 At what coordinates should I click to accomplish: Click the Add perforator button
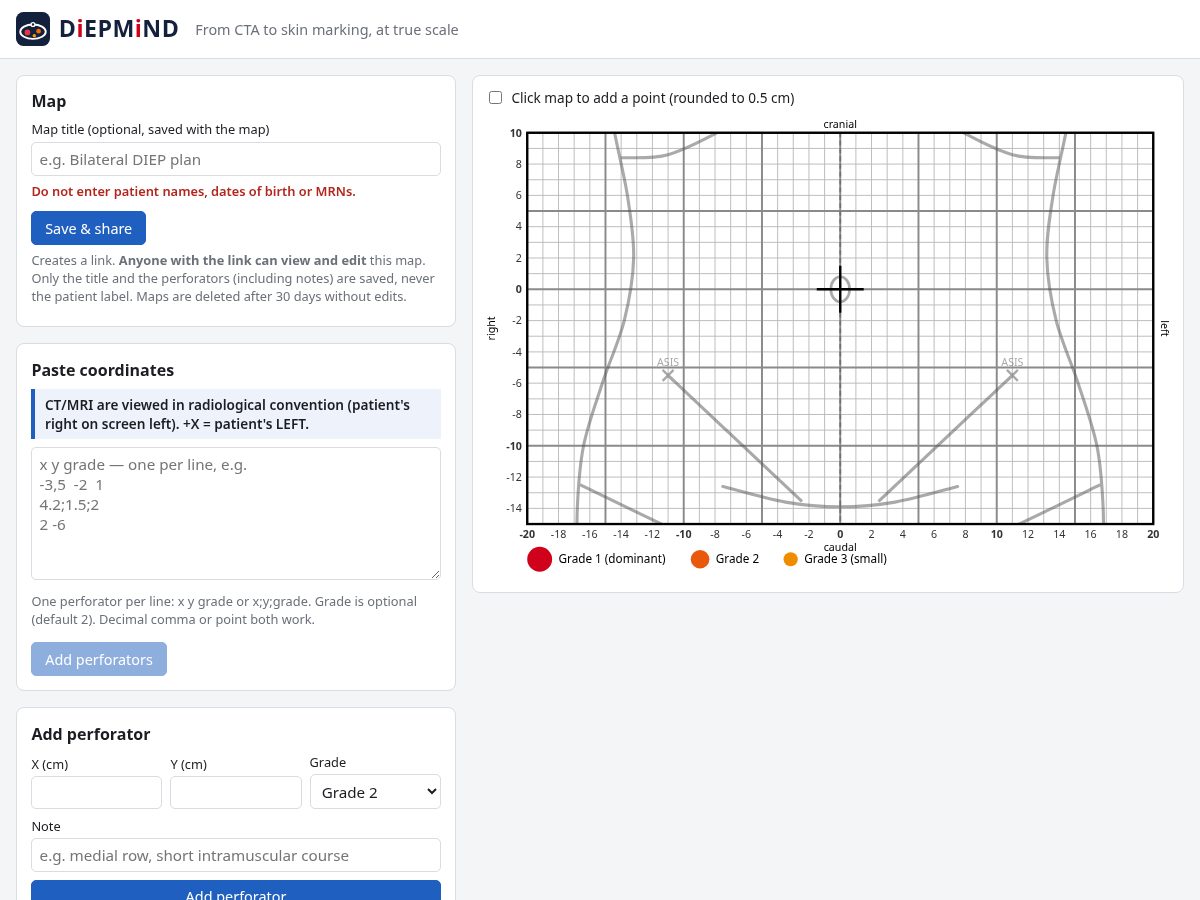tap(236, 890)
